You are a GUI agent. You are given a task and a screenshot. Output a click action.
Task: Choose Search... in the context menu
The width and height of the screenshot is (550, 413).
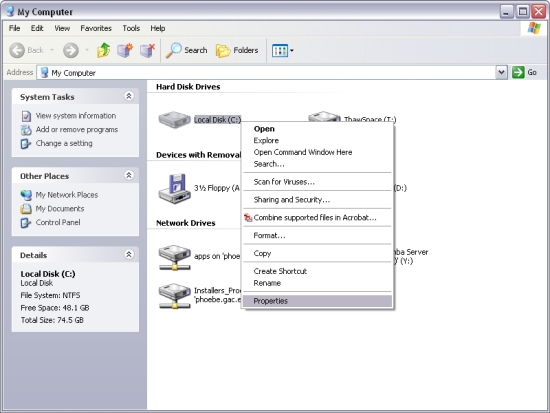click(x=317, y=164)
